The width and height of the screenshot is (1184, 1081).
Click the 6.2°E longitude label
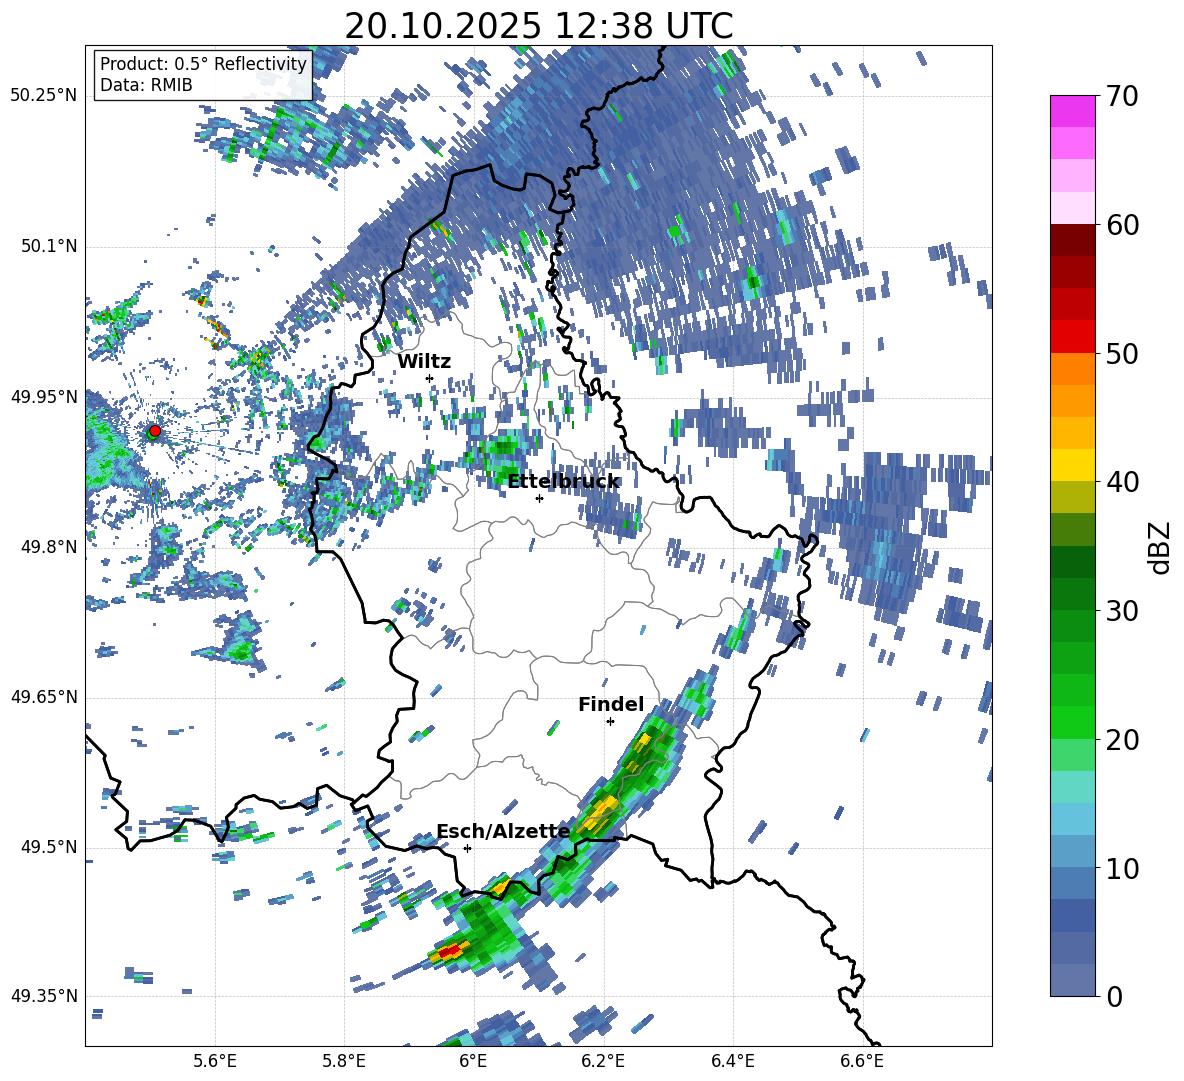point(603,1061)
